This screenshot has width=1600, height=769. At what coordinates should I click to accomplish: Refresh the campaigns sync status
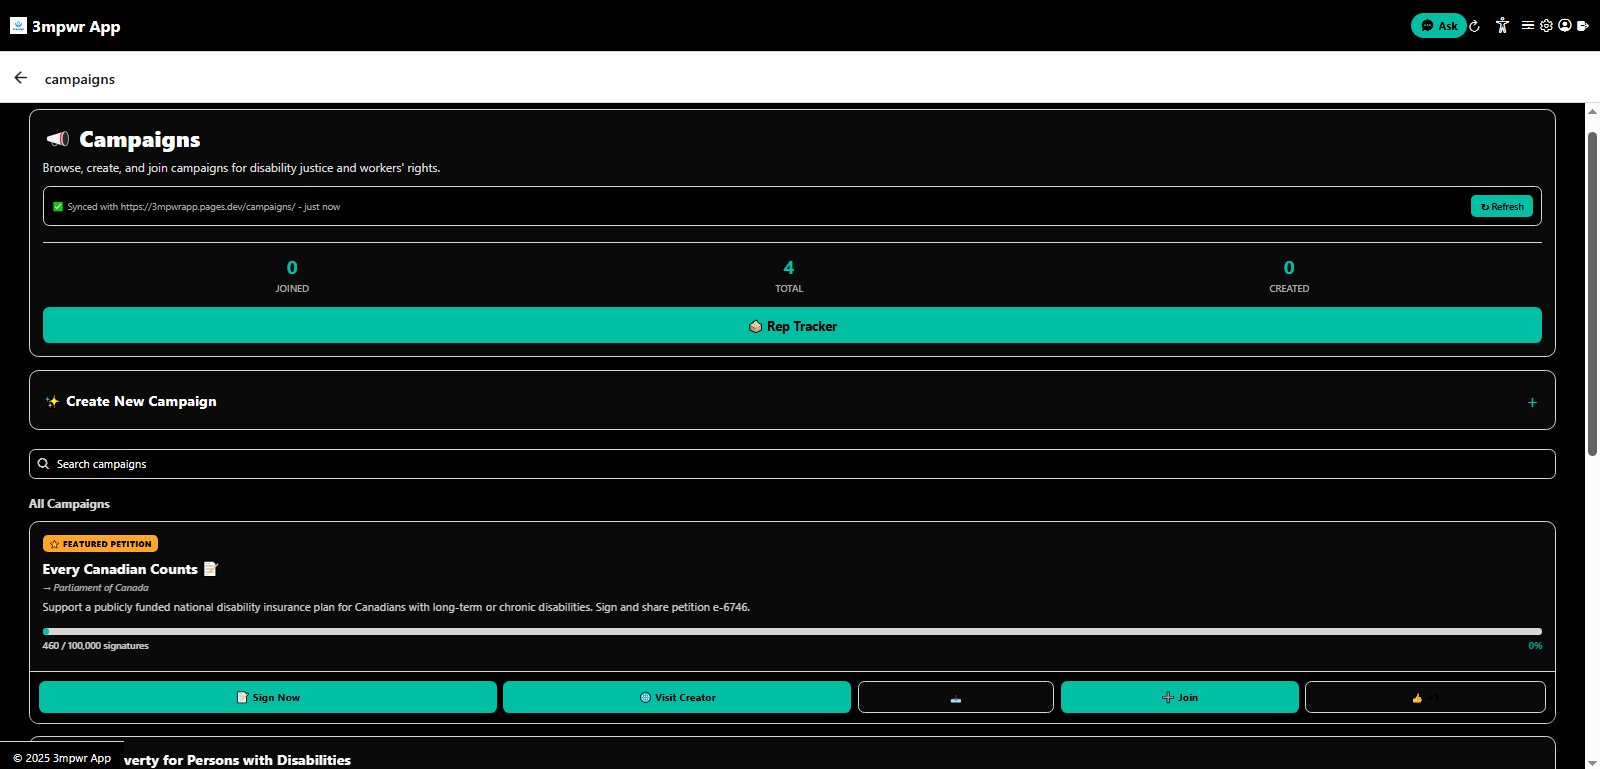[x=1501, y=206]
